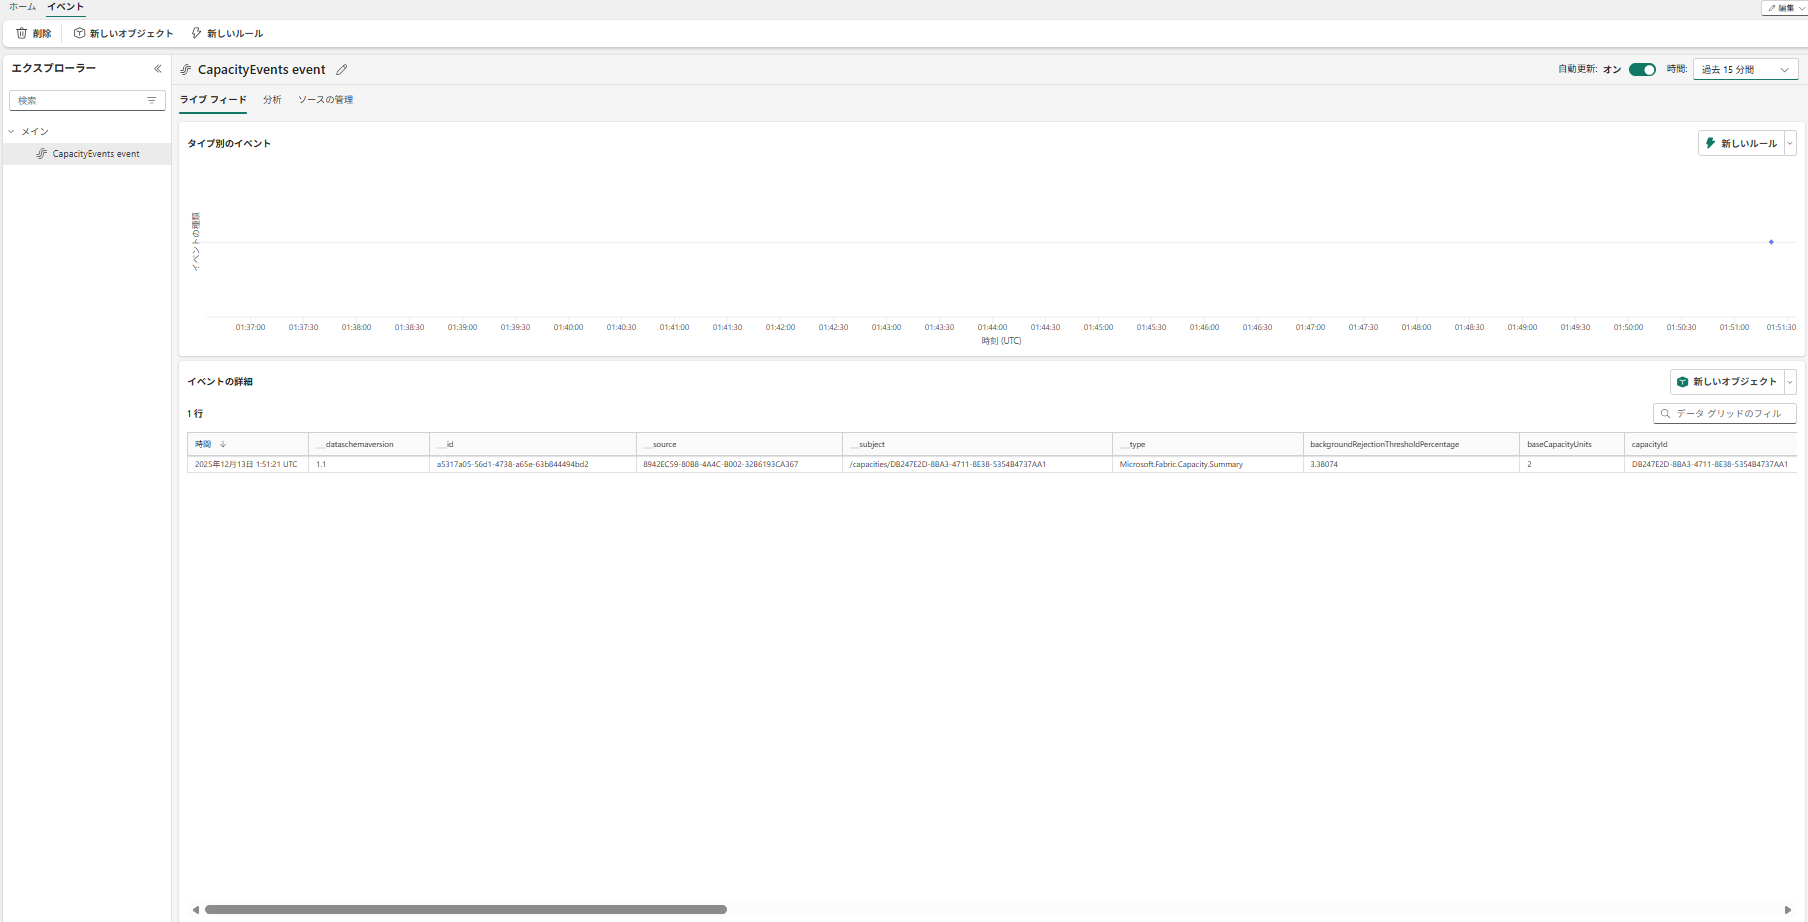
Task: Open the edit mode dropdown at top right
Action: click(x=1785, y=7)
